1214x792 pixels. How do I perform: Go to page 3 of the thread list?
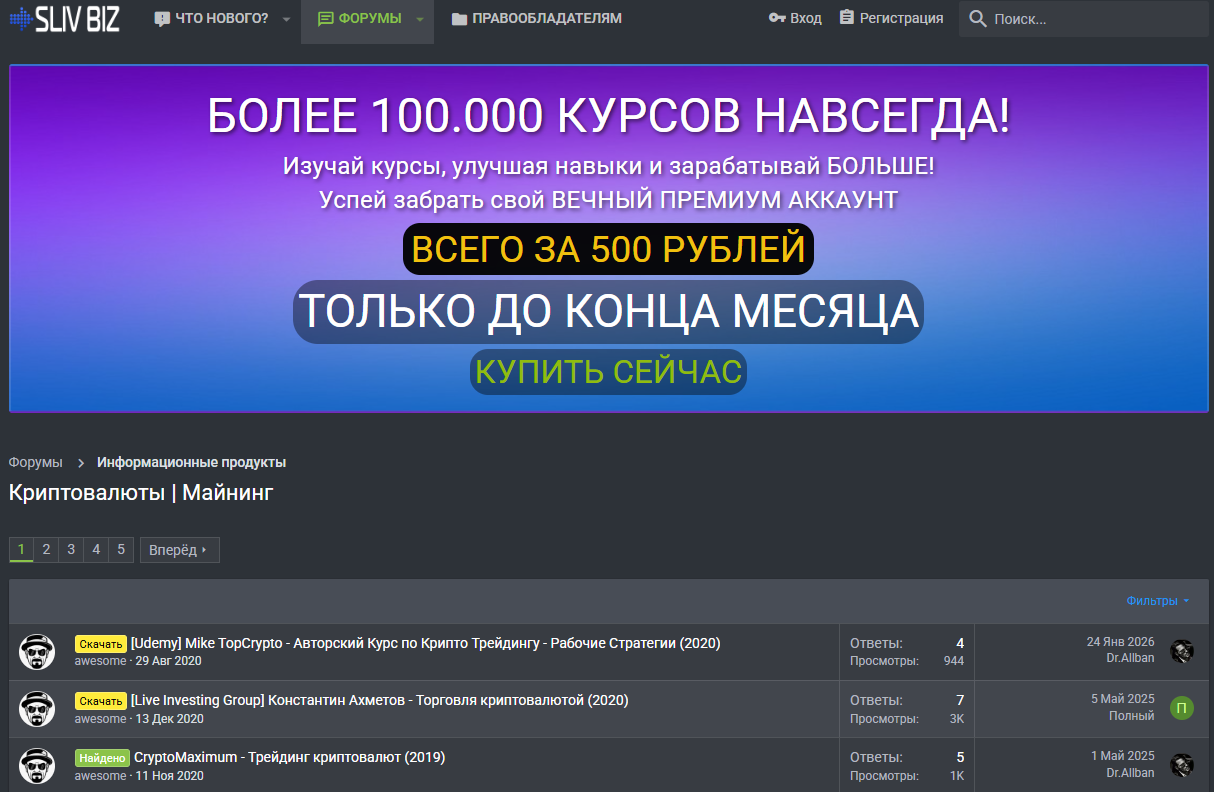pos(71,550)
